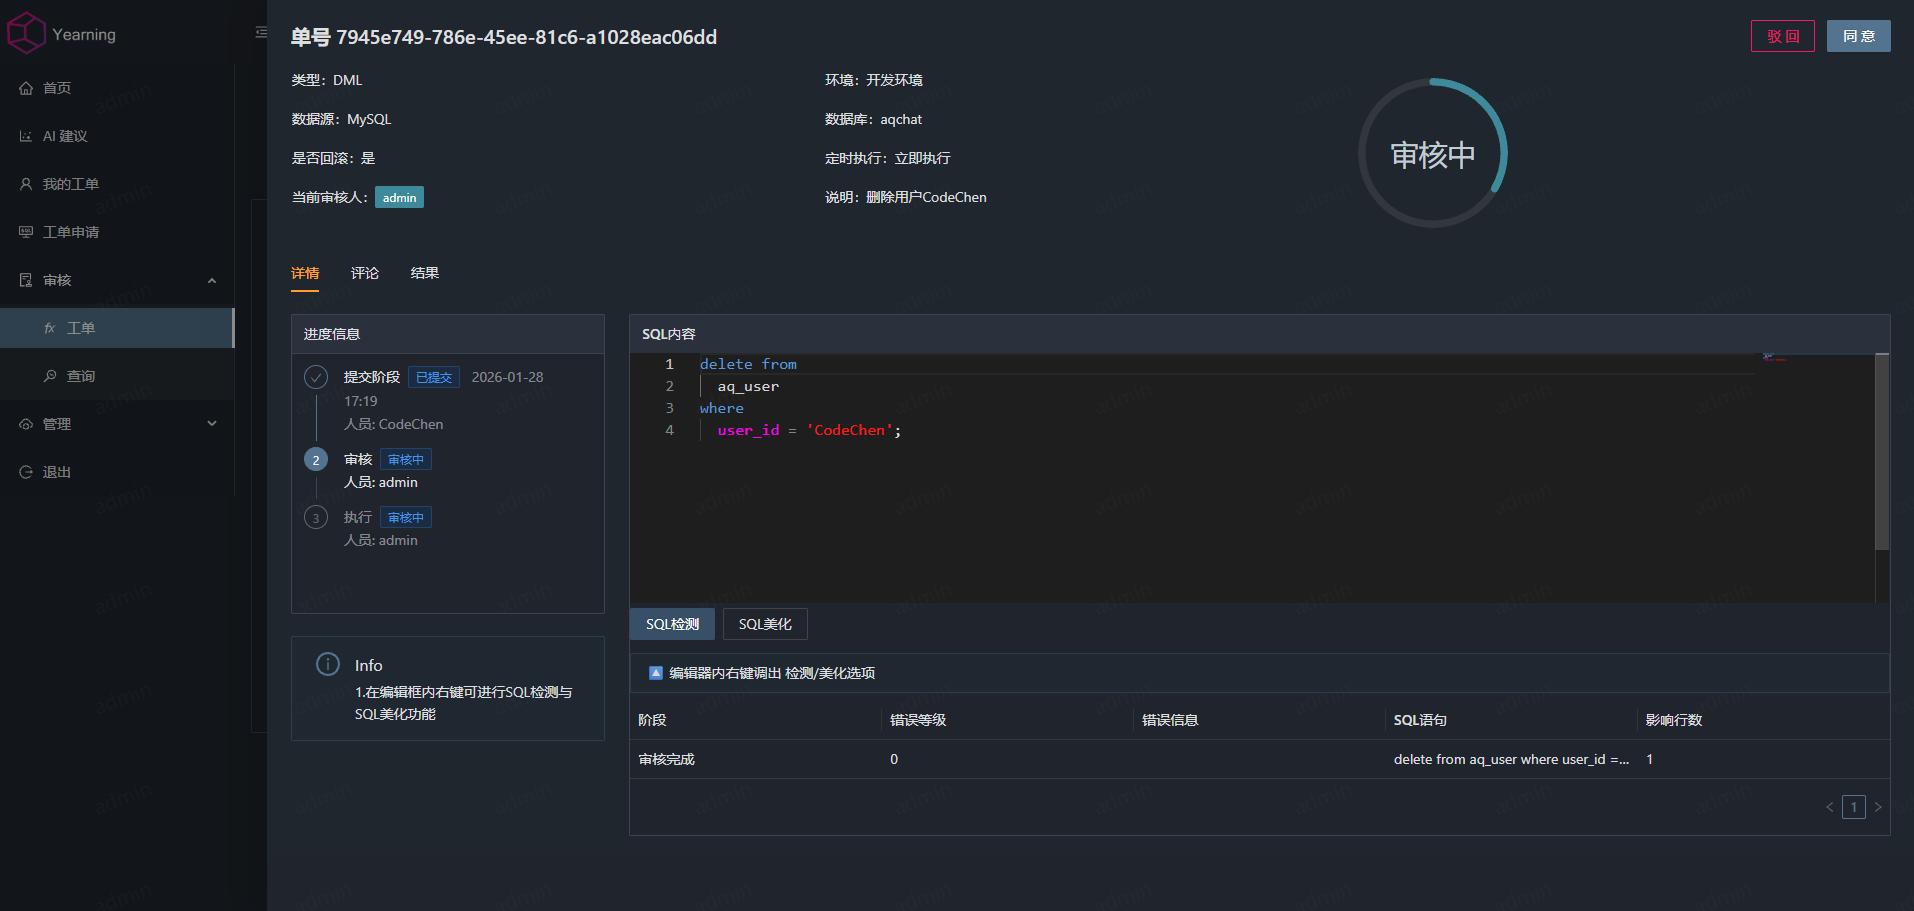Click the 说明: 删除用户CodeChen text
Image resolution: width=1914 pixels, height=911 pixels.
(906, 197)
